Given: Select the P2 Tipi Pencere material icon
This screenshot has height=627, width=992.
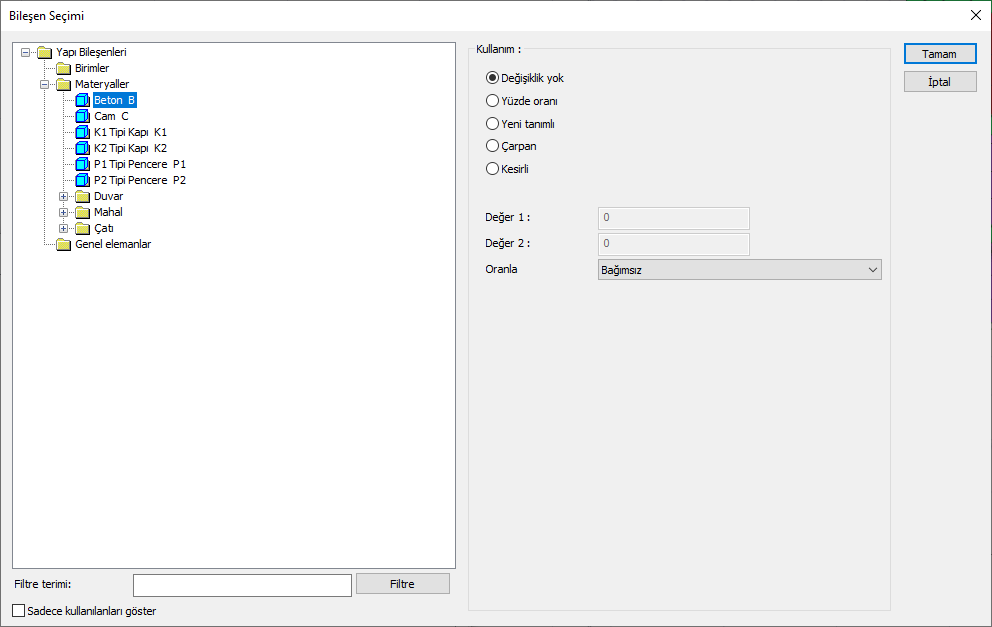Looking at the screenshot, I should (x=82, y=180).
